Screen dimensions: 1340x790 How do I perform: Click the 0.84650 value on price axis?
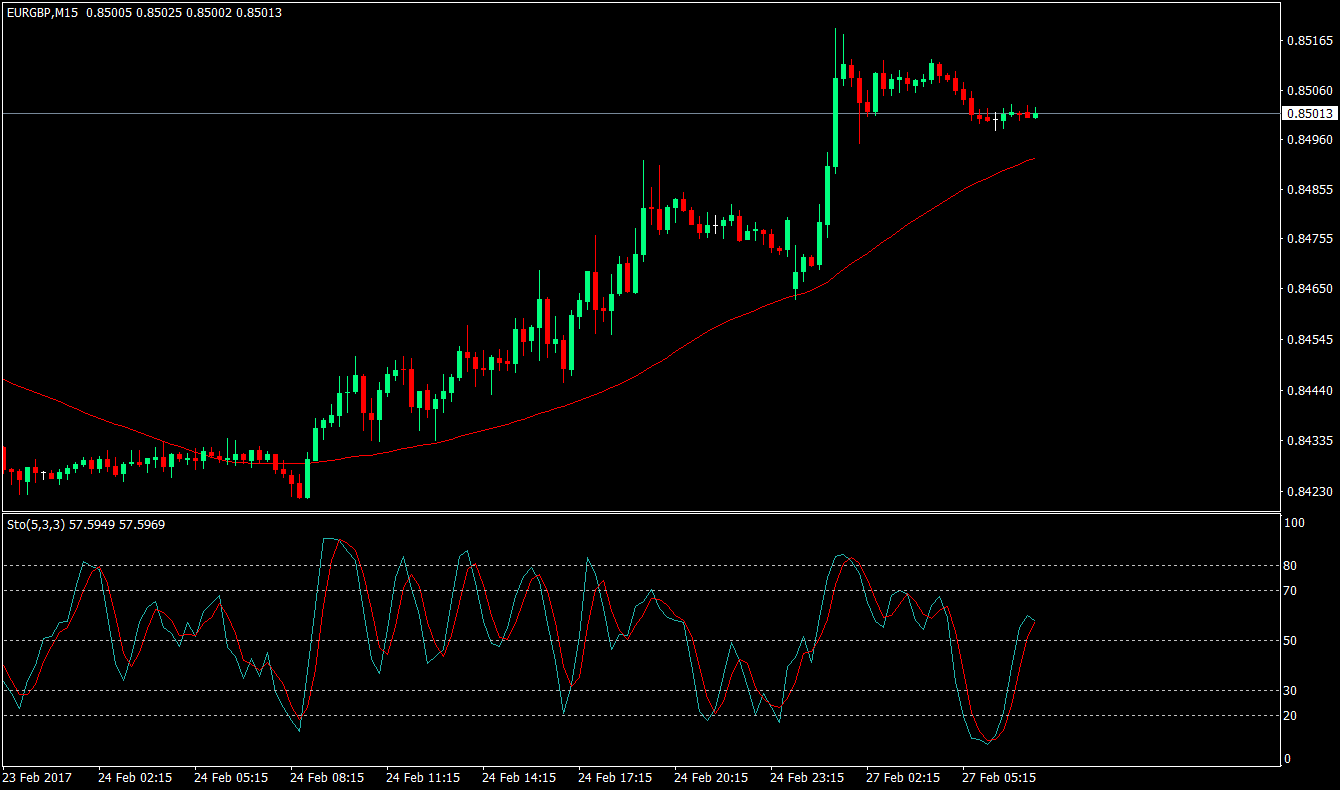(1308, 290)
